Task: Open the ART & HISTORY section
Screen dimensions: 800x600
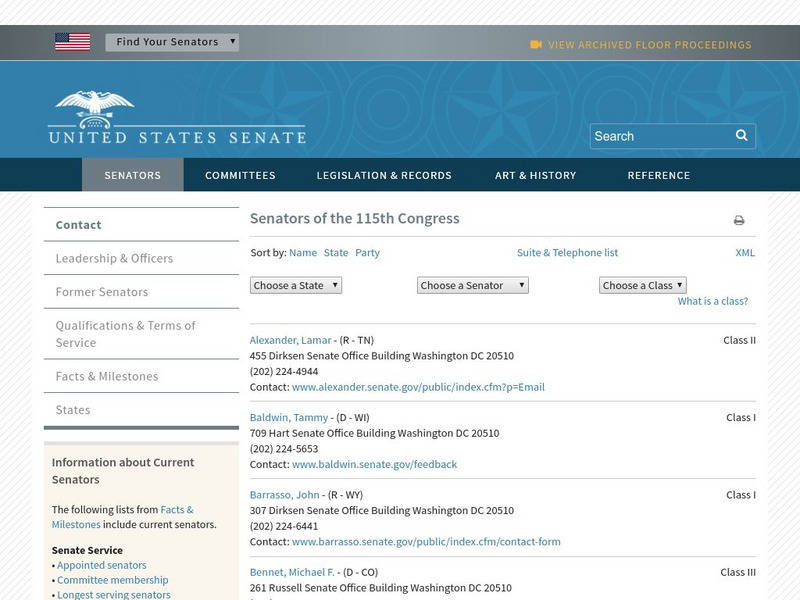Action: (536, 175)
